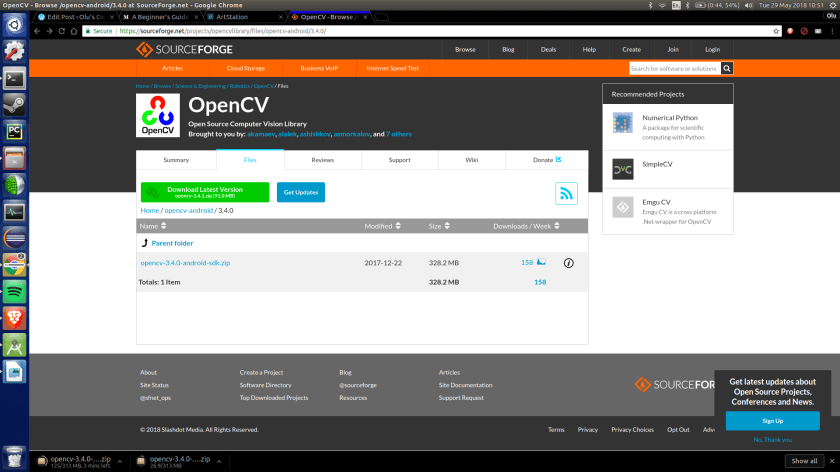Click the Download Latest Version button
Screen dimensions: 840x472
205,192
